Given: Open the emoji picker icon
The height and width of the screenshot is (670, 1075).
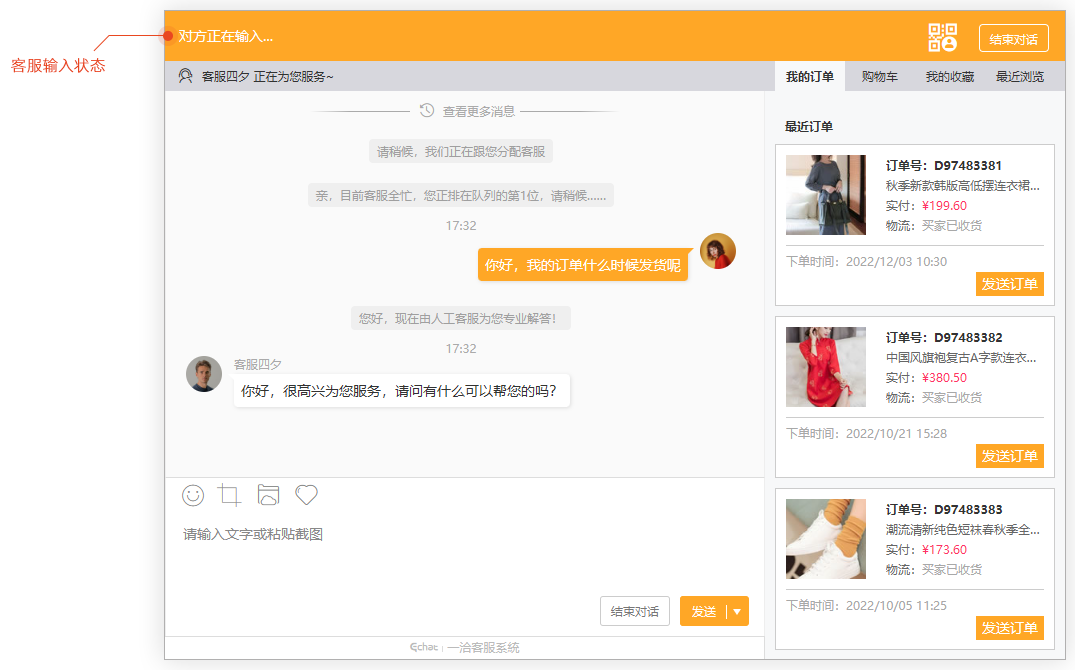Looking at the screenshot, I should (x=193, y=495).
